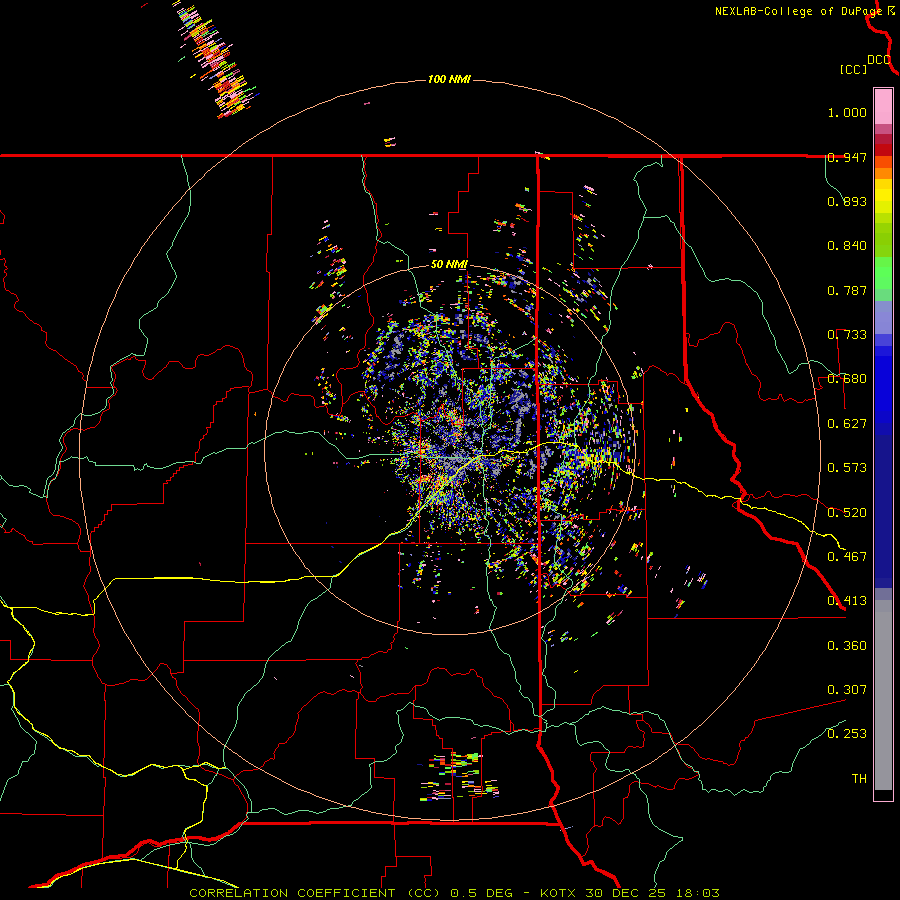Click the 0.840 color scale value
The width and height of the screenshot is (900, 900).
click(x=847, y=246)
